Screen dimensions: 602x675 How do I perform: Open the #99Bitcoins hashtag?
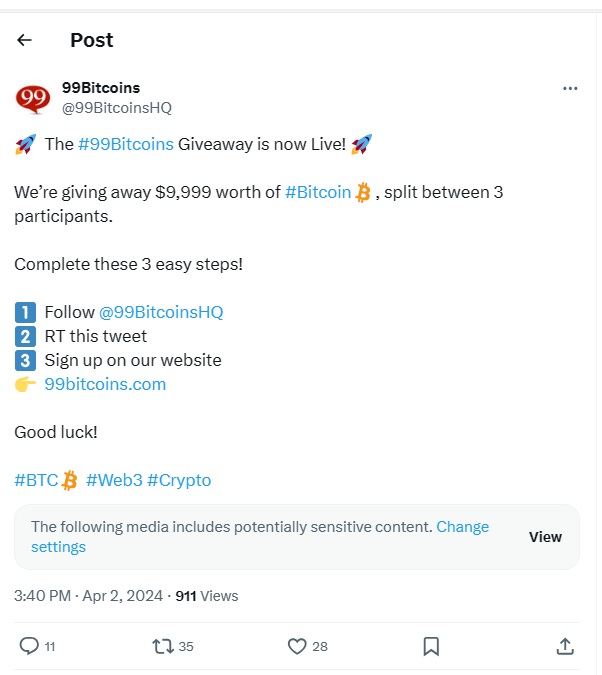tap(125, 144)
